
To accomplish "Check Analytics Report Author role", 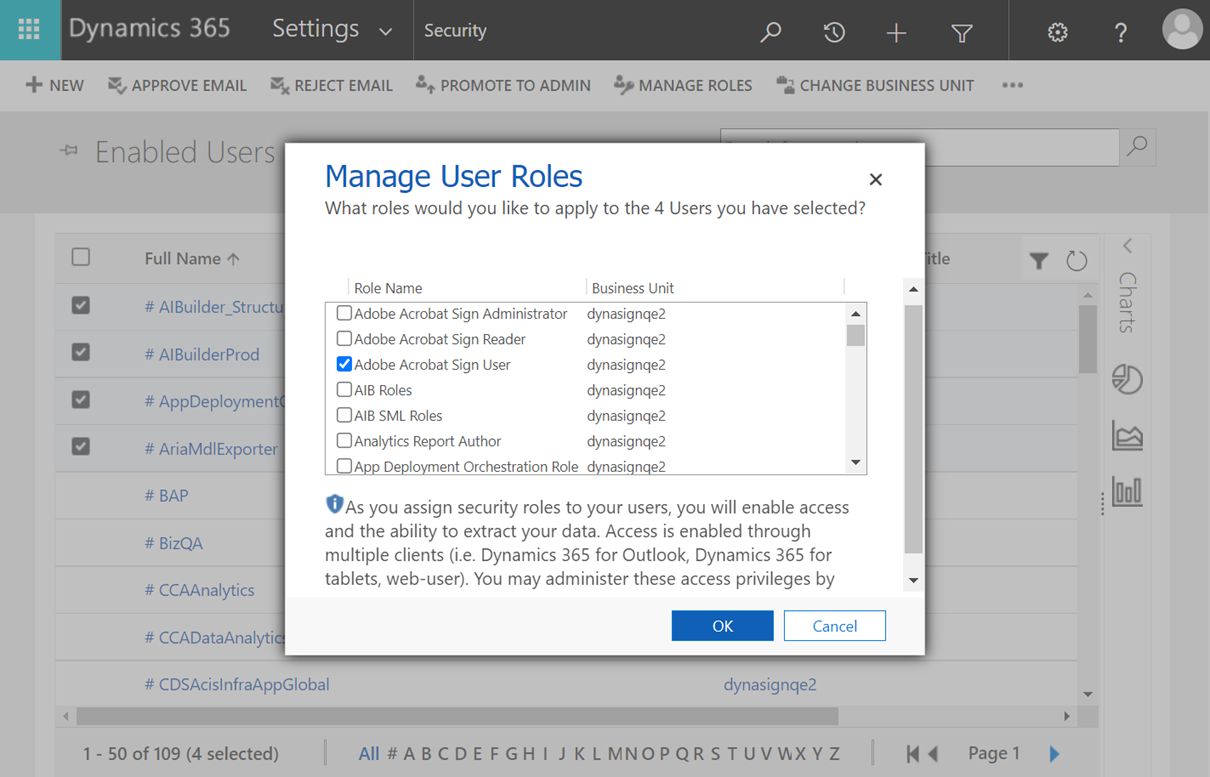I will tap(344, 441).
